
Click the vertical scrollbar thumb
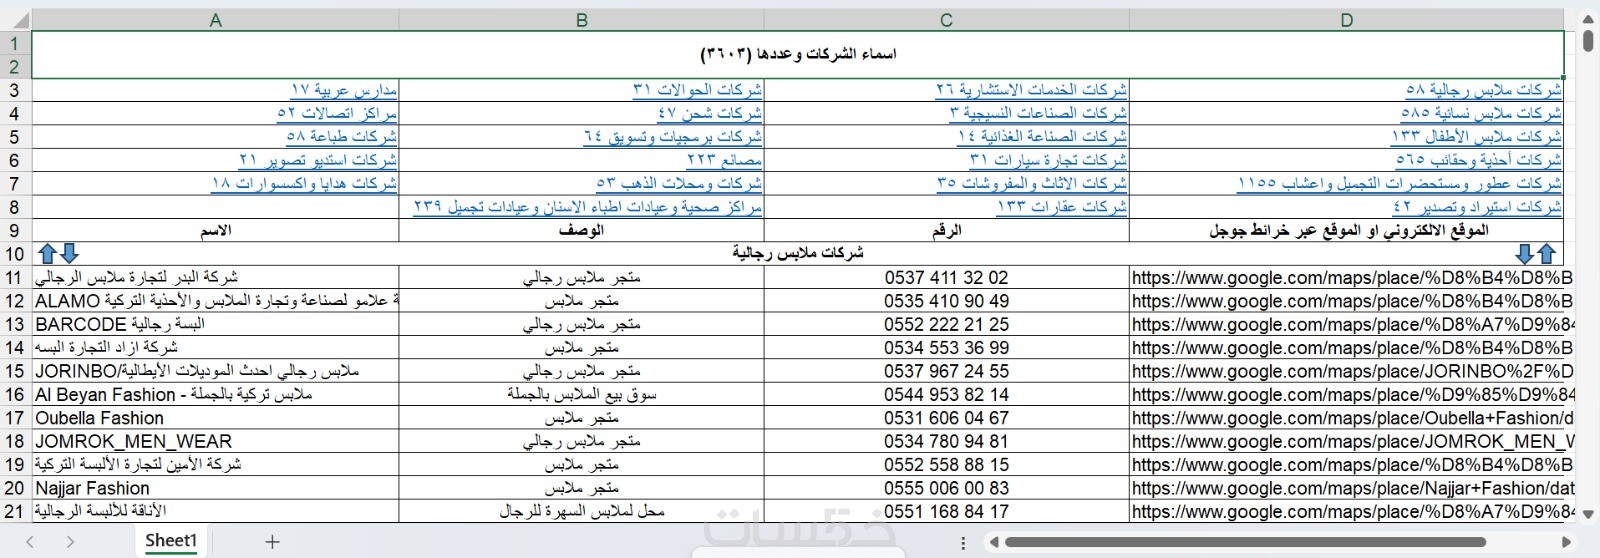[1588, 40]
